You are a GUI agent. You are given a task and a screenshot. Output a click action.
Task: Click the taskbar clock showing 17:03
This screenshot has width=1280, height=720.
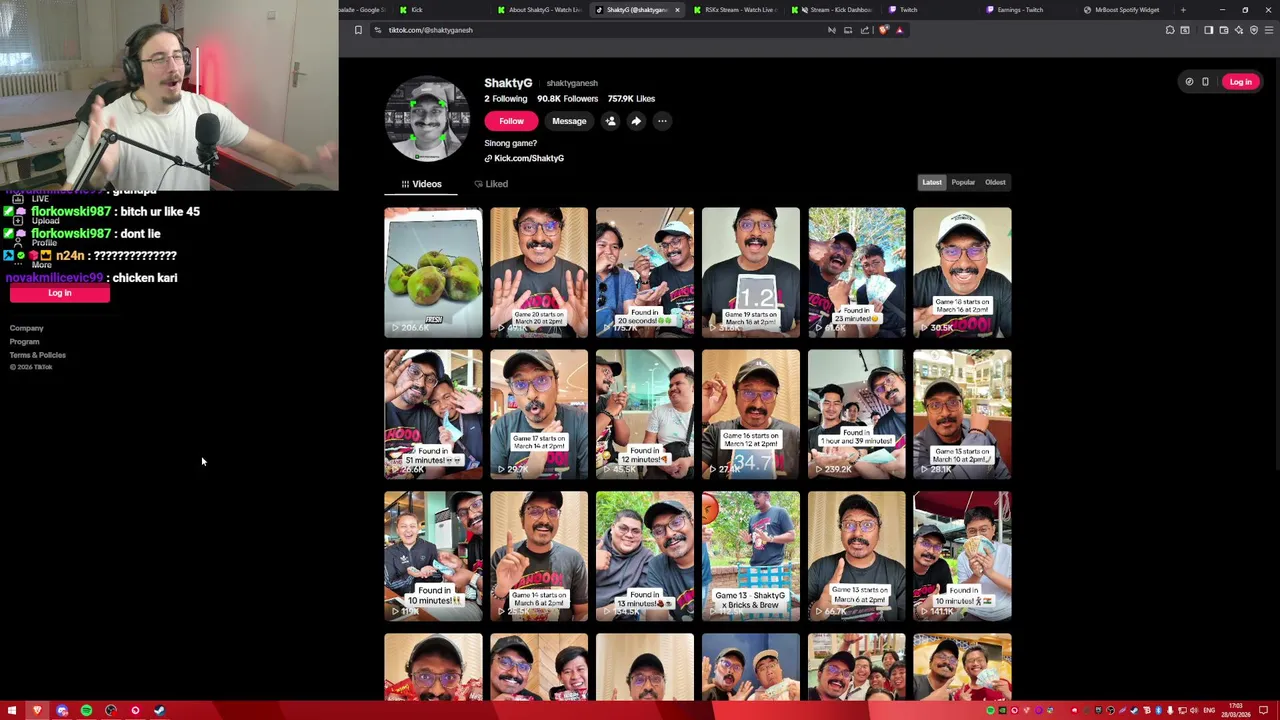coord(1238,710)
